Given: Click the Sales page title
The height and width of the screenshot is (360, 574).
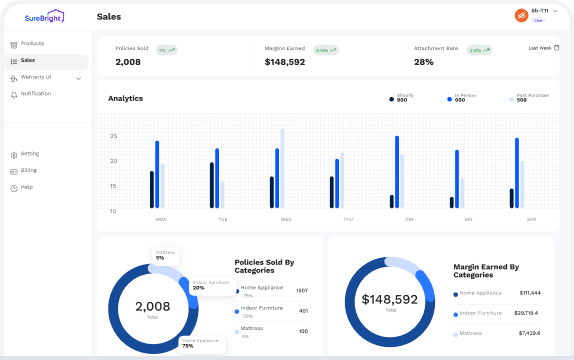Looking at the screenshot, I should point(109,17).
